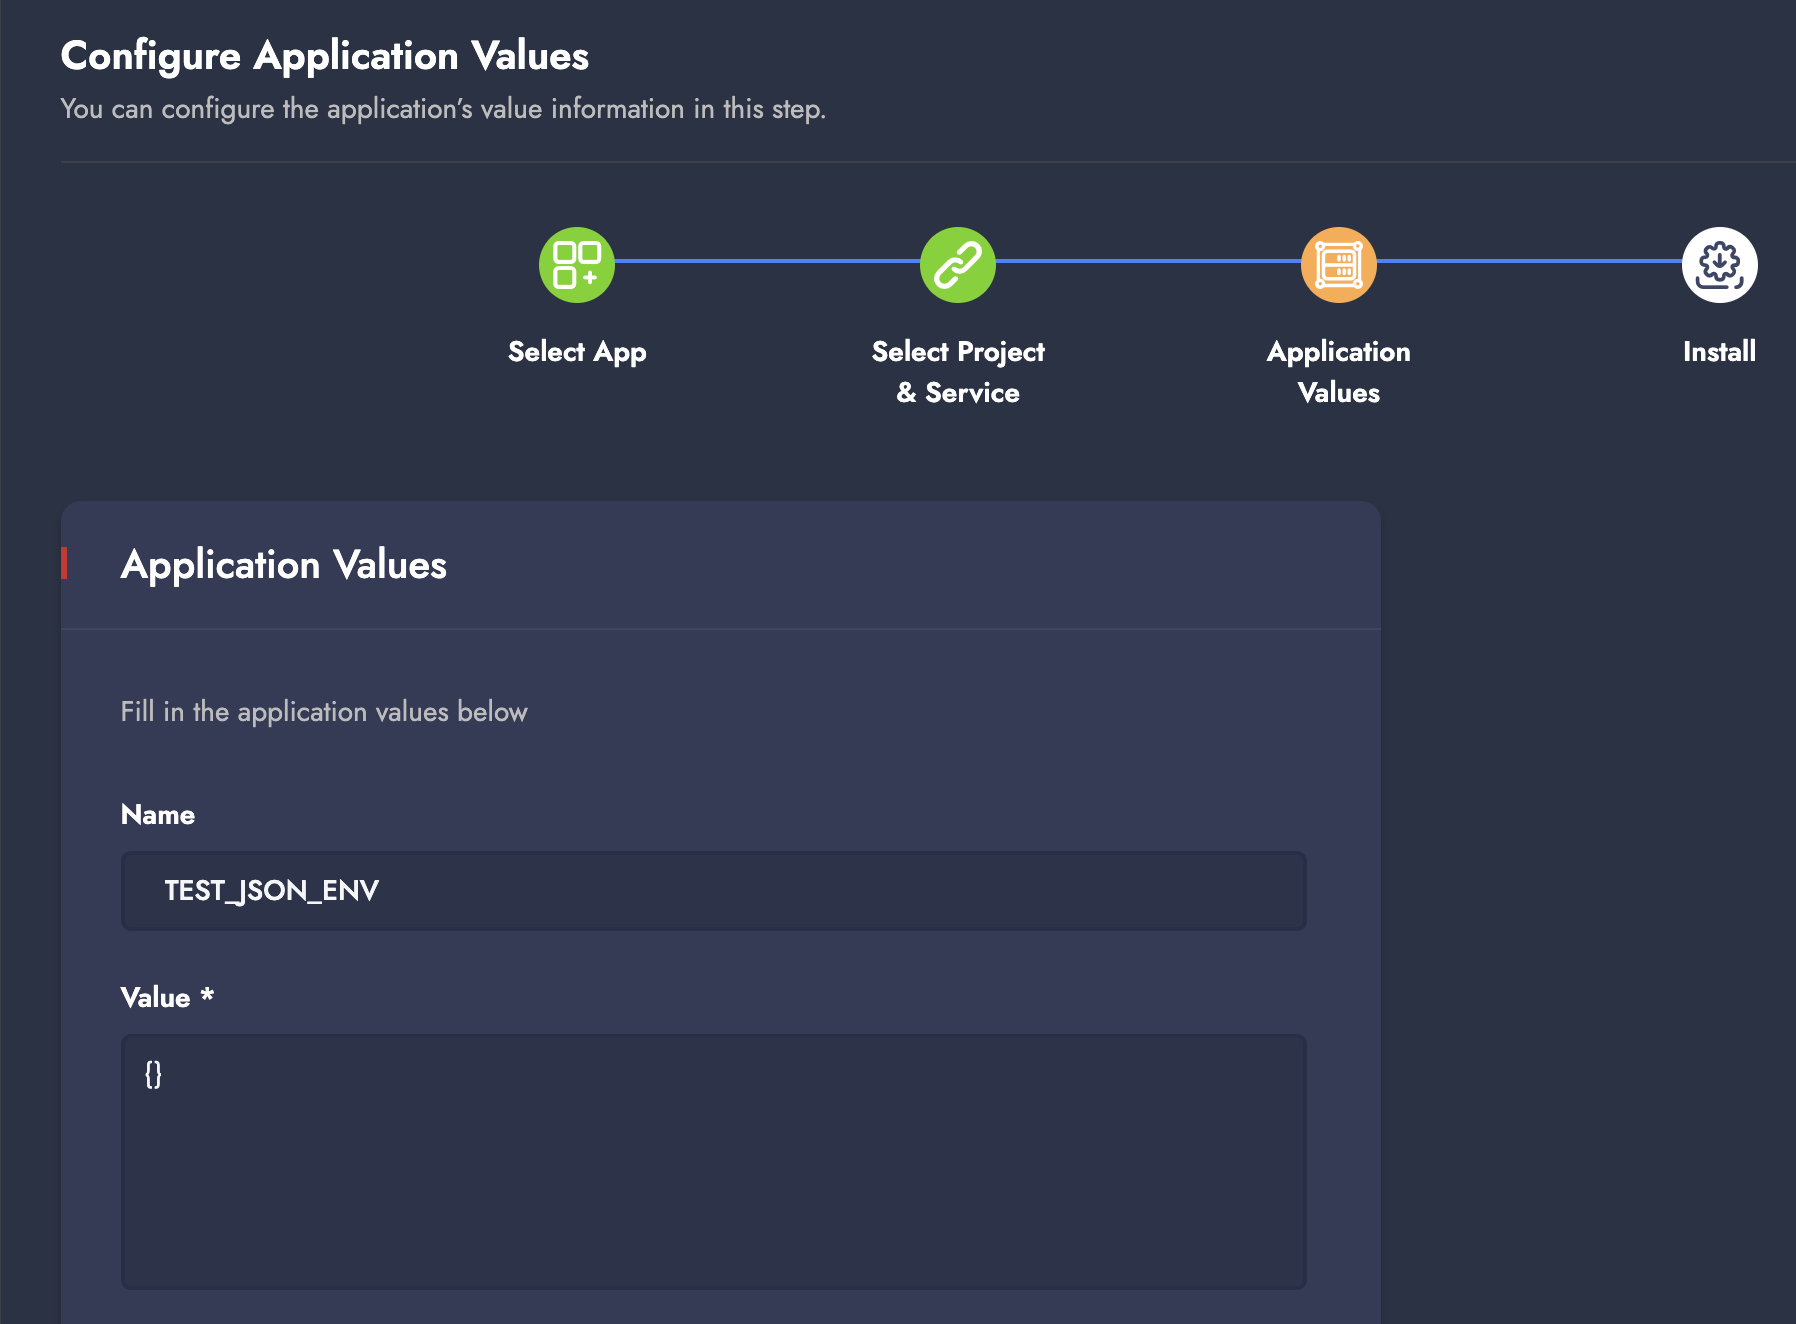Click the 'Application Values' step label under the stepper
1796x1324 pixels.
point(1339,372)
